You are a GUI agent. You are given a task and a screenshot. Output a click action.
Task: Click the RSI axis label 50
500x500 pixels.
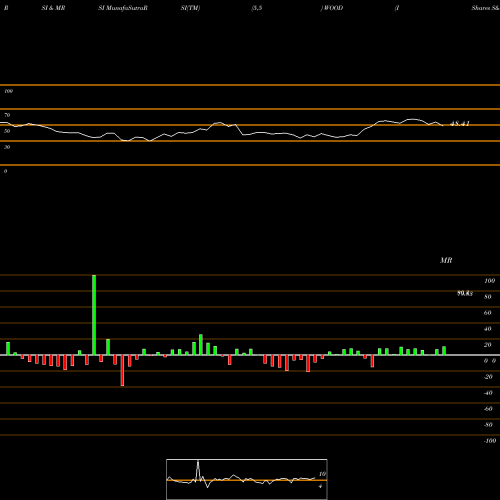point(7,131)
